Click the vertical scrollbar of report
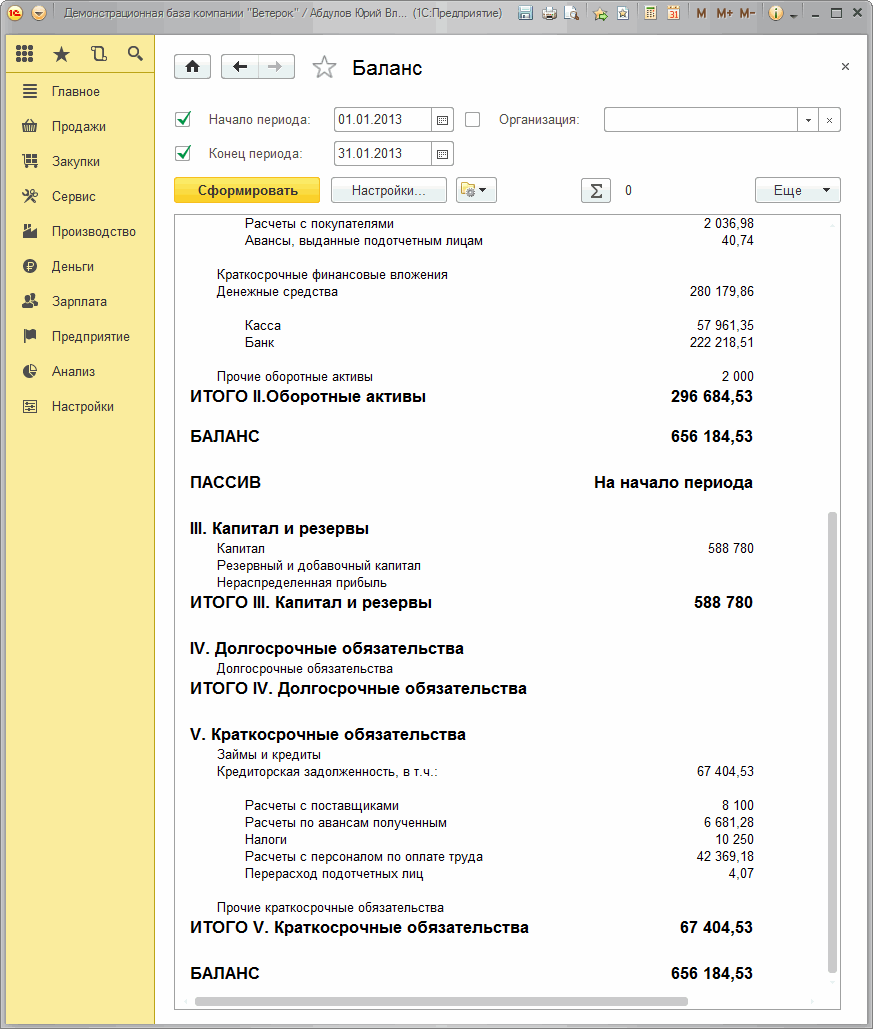 (x=832, y=742)
